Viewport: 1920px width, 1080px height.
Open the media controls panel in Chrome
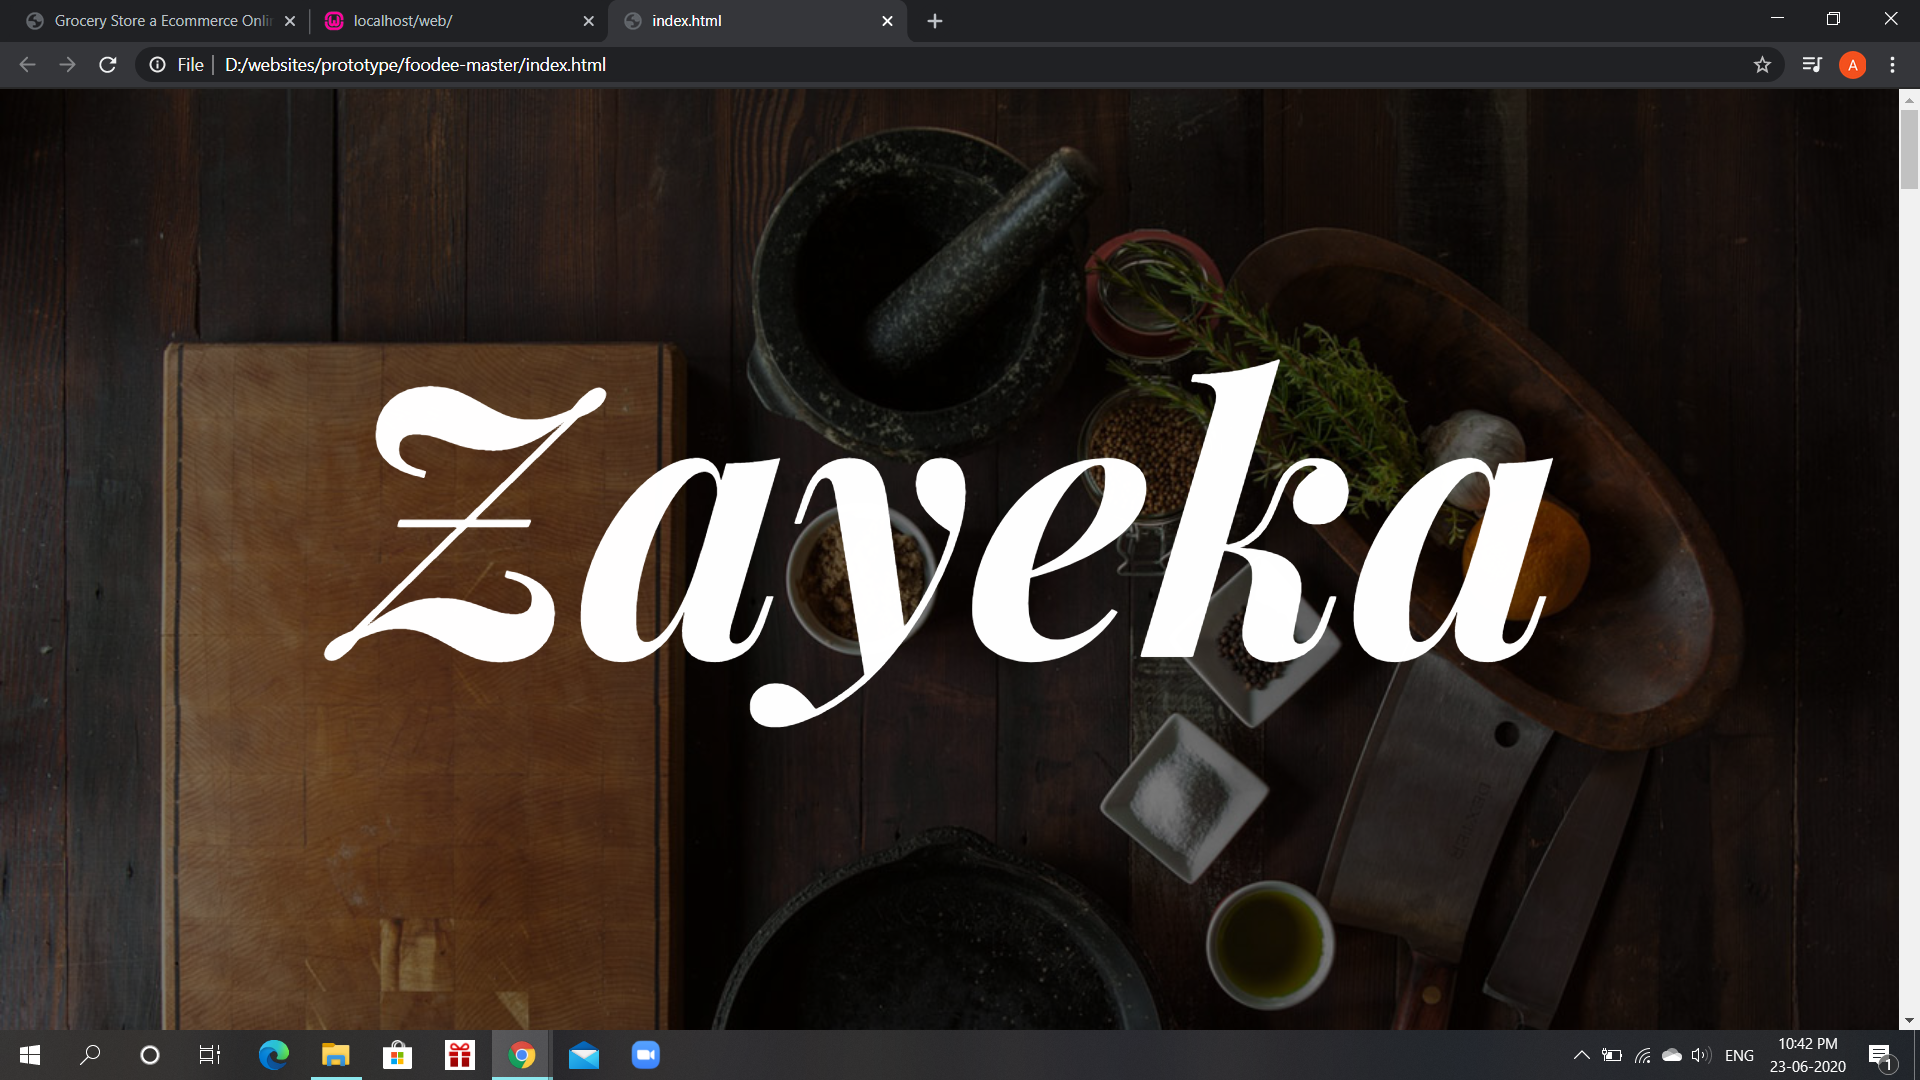pos(1812,64)
